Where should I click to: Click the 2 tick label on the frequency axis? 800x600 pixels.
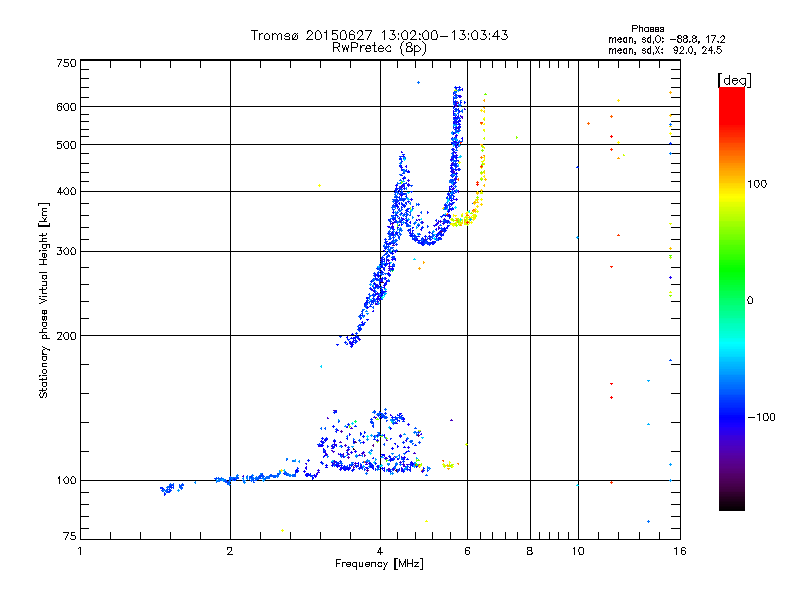pos(230,551)
